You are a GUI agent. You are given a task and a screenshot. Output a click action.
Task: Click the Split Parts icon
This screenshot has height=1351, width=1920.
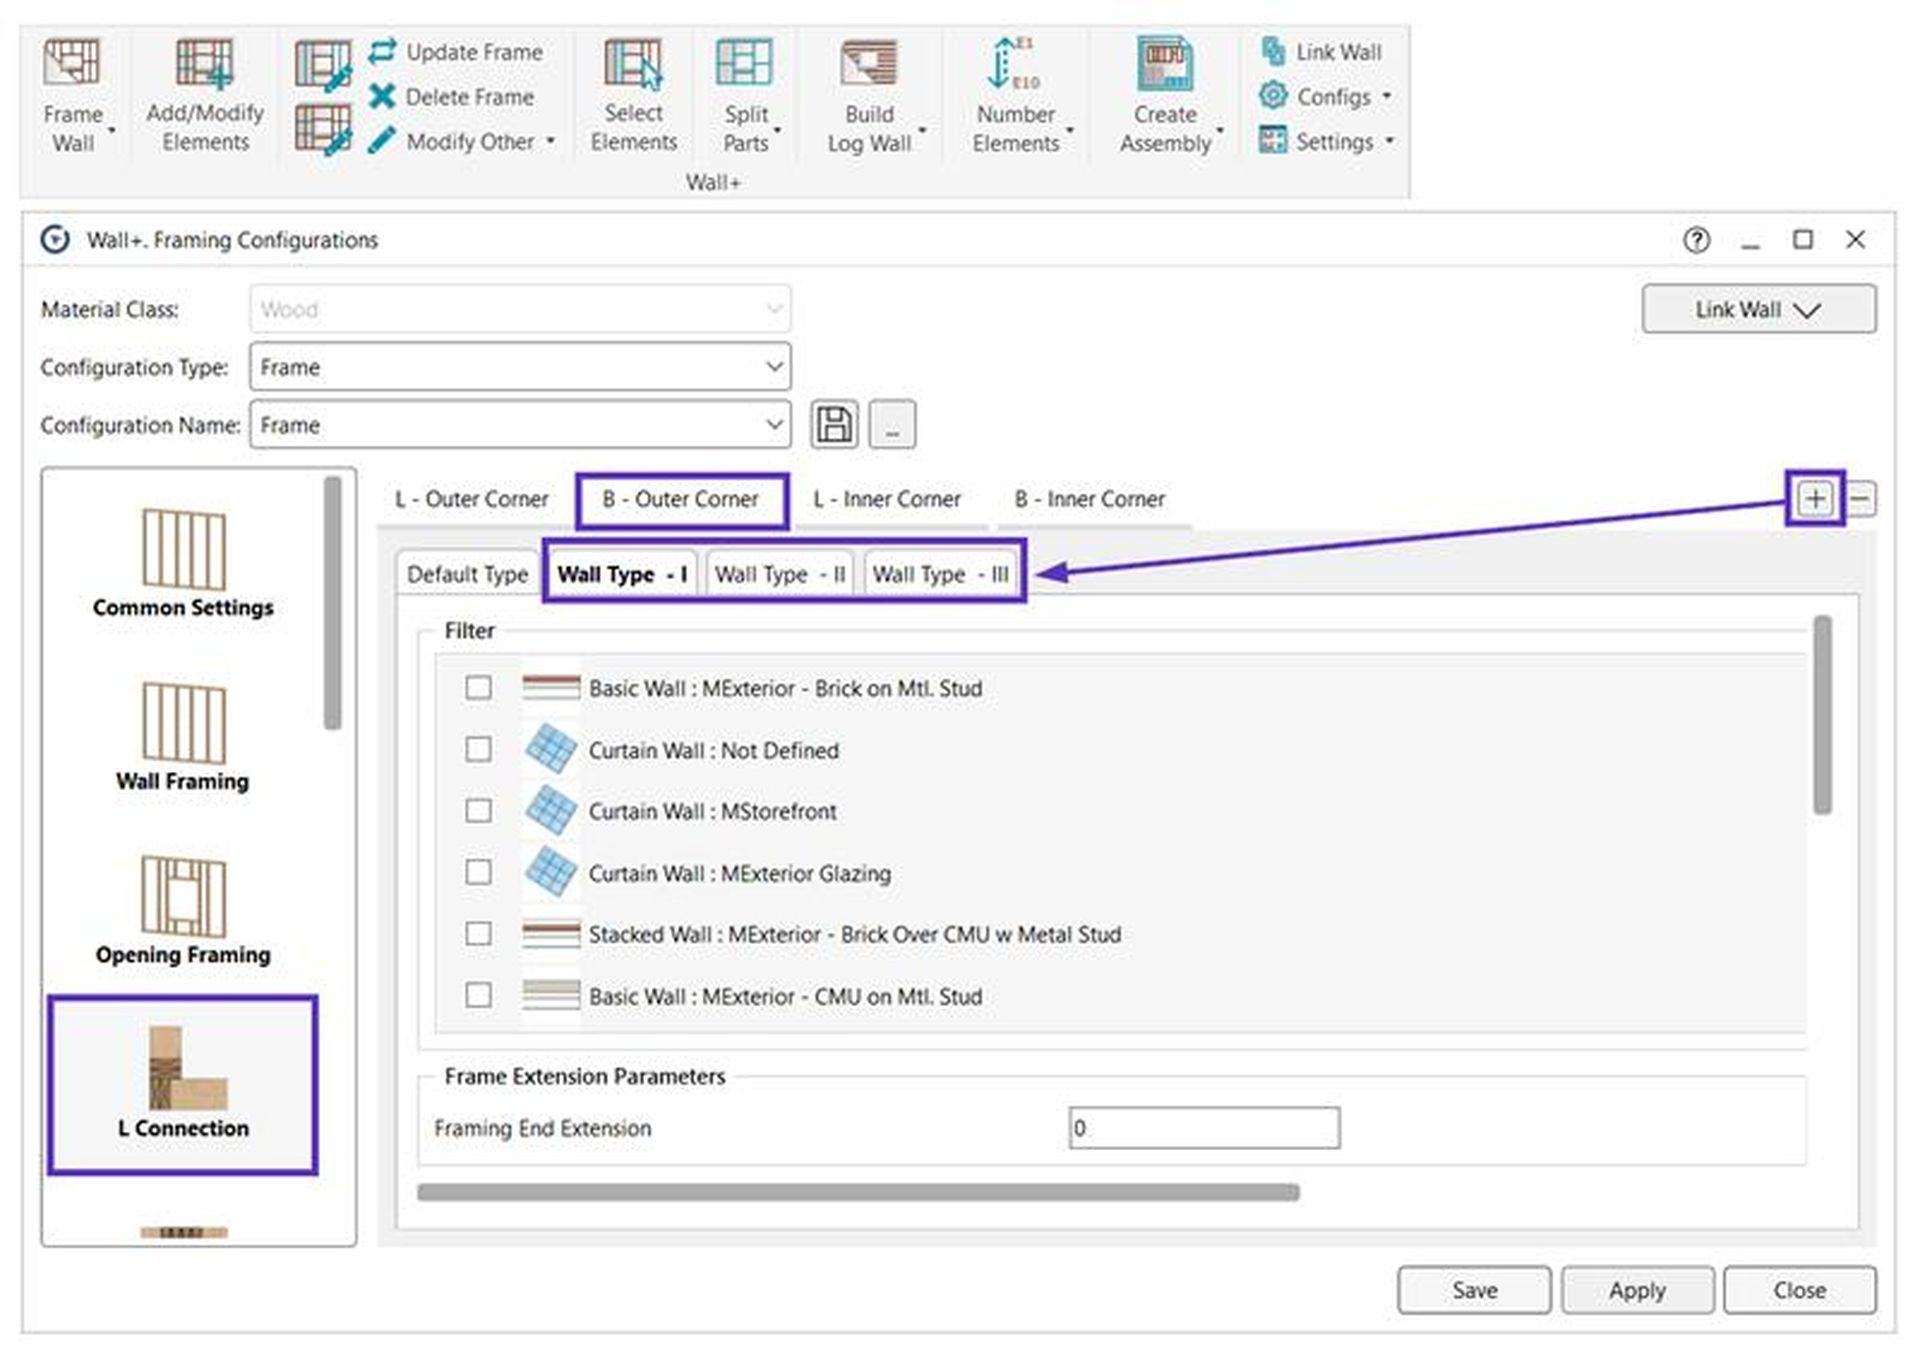click(x=745, y=62)
